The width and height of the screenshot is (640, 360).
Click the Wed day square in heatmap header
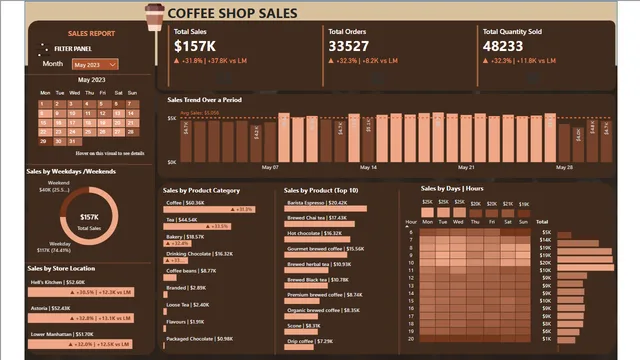click(x=459, y=212)
